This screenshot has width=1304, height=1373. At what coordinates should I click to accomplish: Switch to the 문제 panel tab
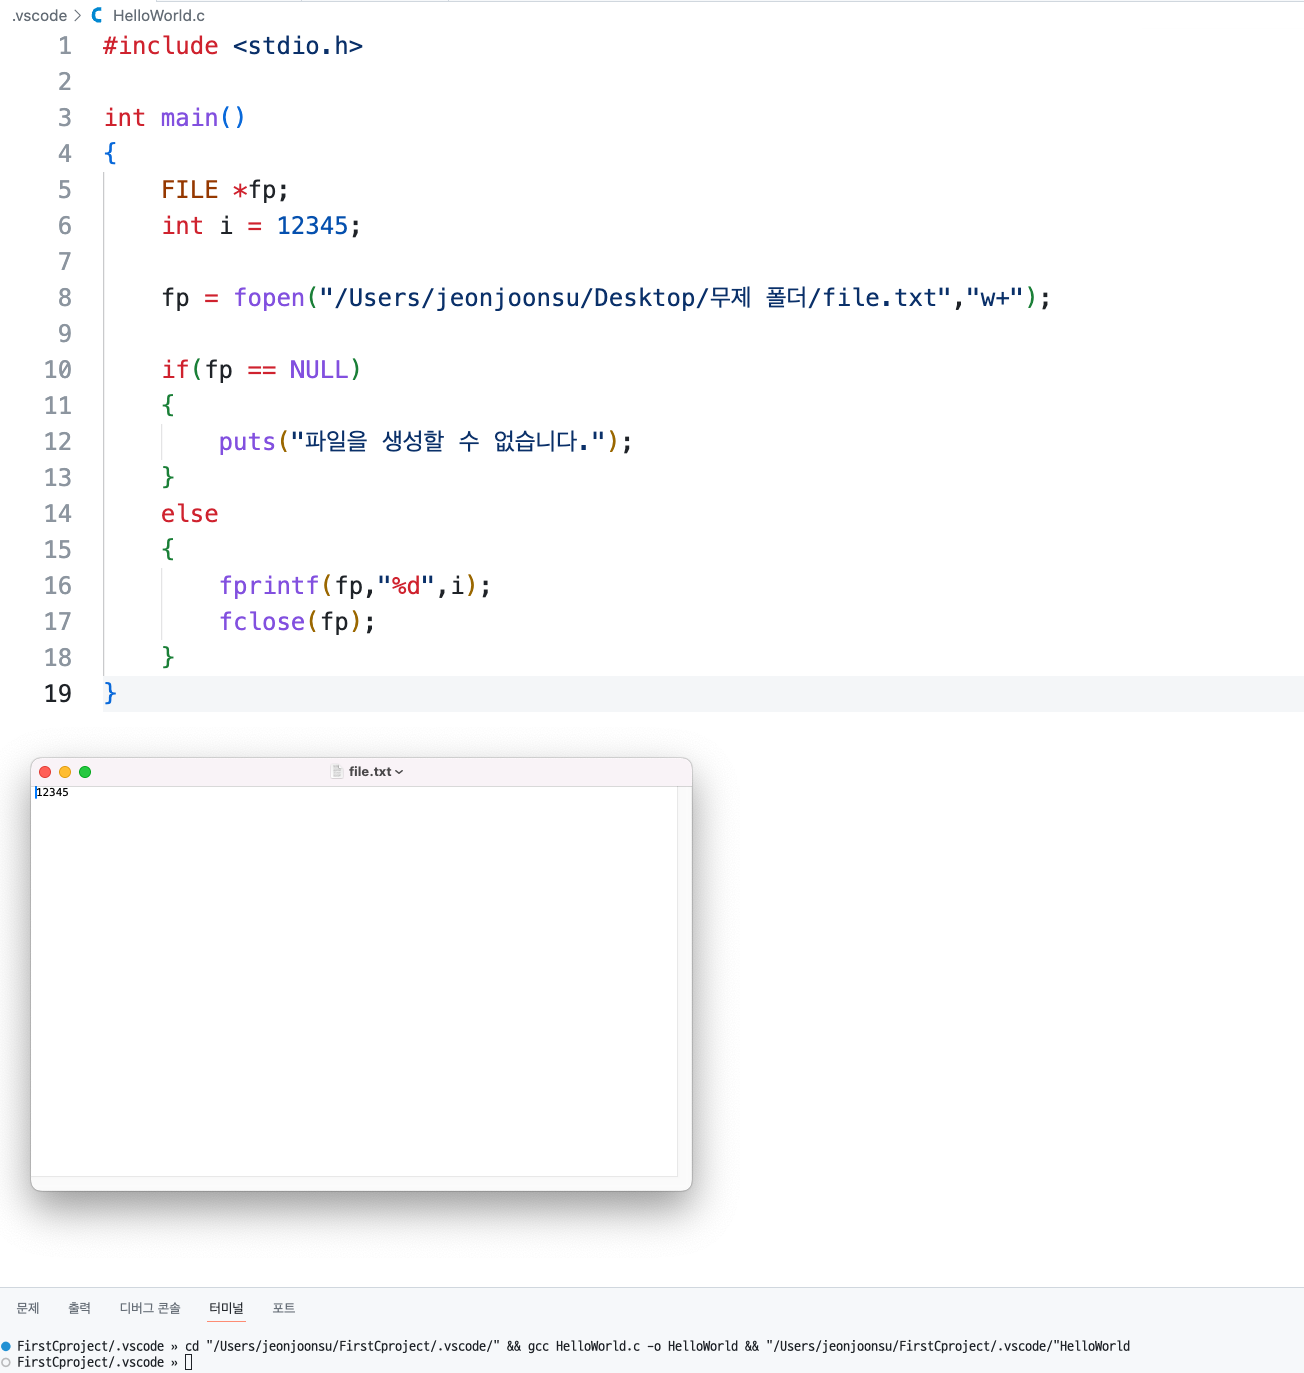[x=28, y=1308]
